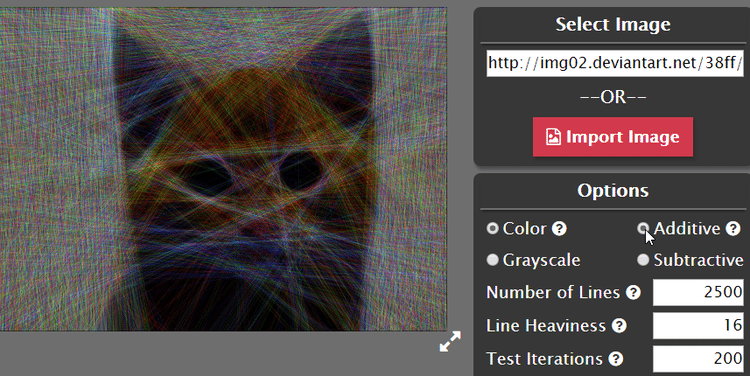Focus the Line Heaviness field showing 16
The width and height of the screenshot is (750, 376).
698,326
